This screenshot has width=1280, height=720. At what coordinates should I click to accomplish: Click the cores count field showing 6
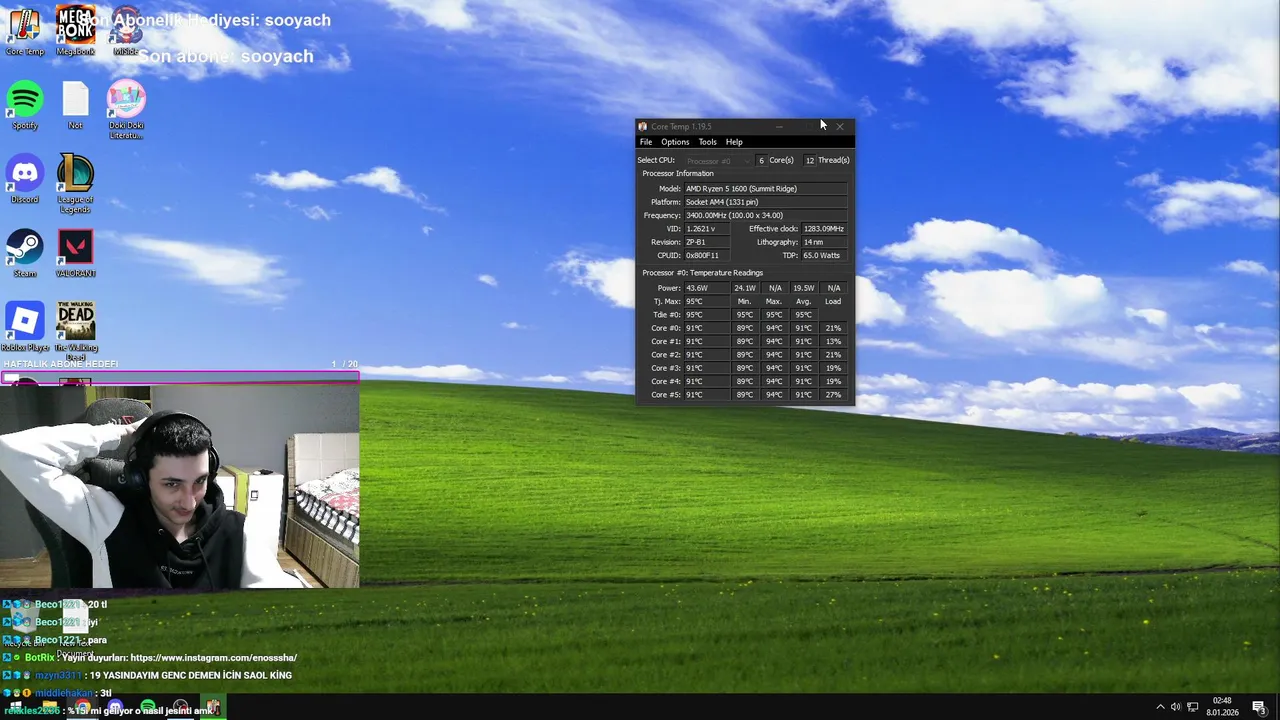click(x=761, y=160)
